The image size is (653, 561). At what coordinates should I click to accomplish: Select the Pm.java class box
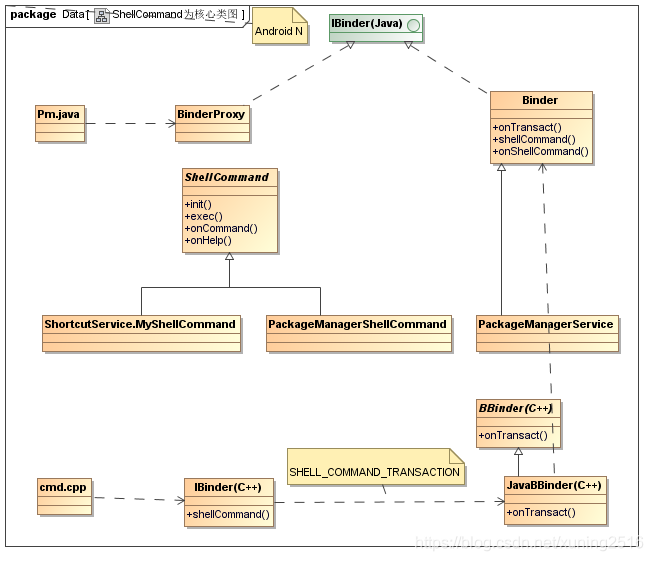point(60,124)
